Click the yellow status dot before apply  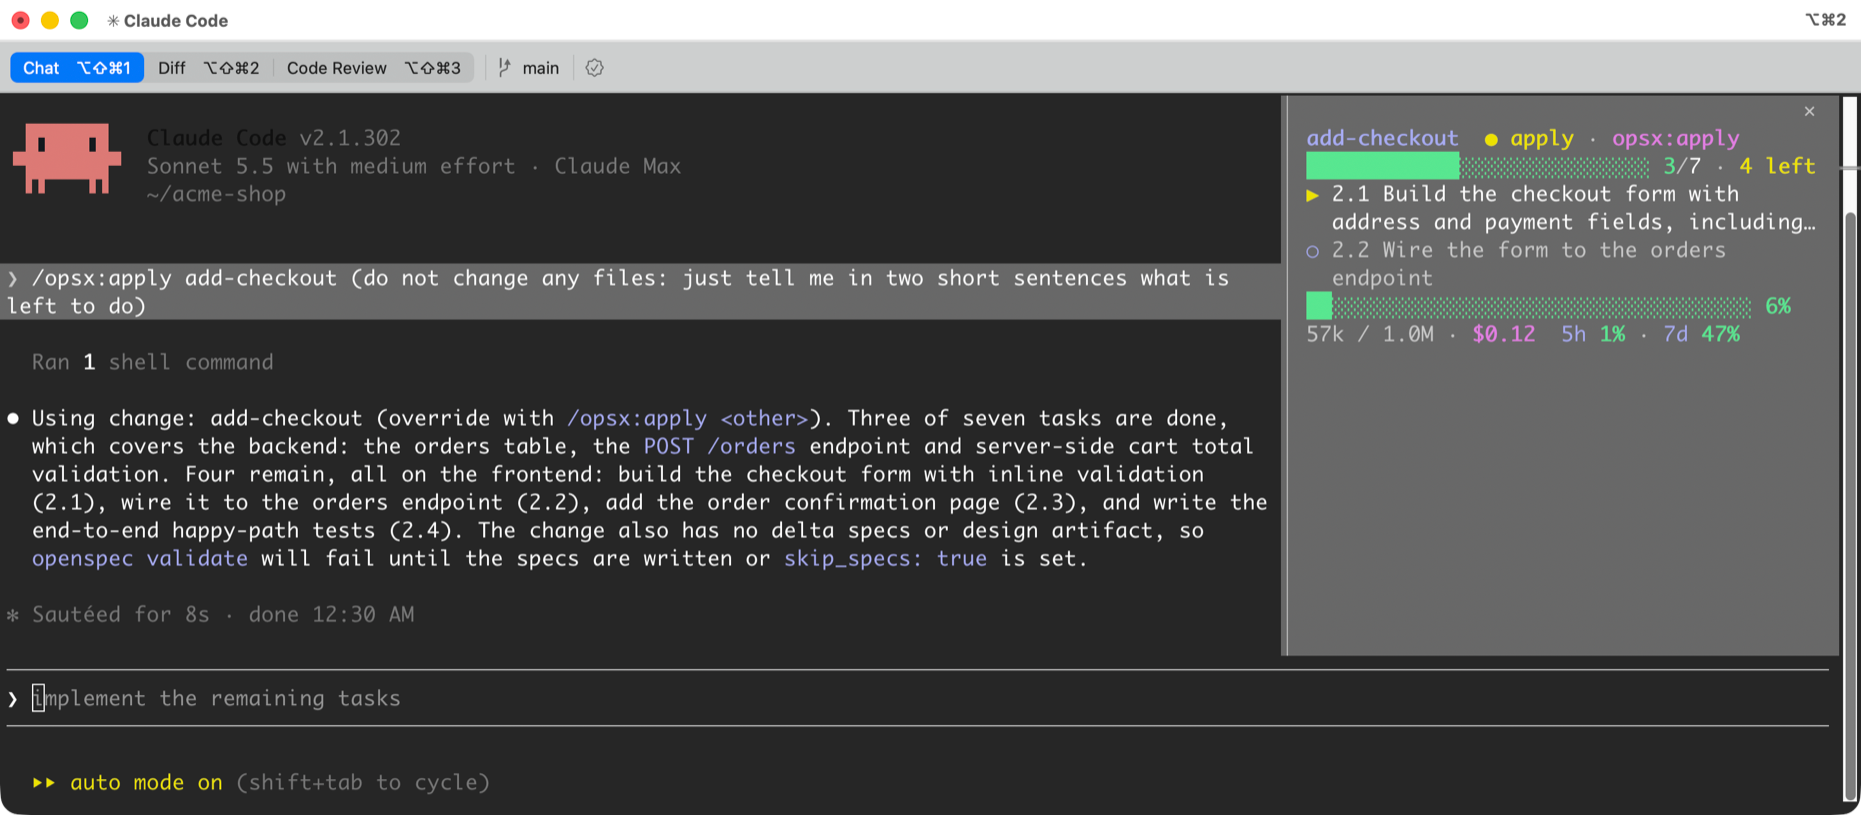(x=1491, y=139)
